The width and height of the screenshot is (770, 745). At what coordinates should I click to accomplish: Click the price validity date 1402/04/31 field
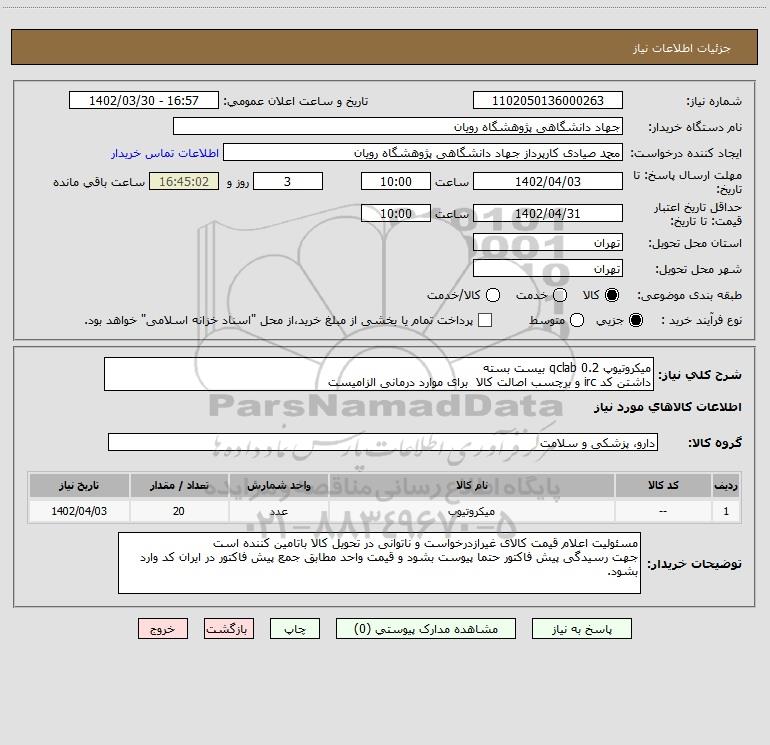tap(548, 213)
